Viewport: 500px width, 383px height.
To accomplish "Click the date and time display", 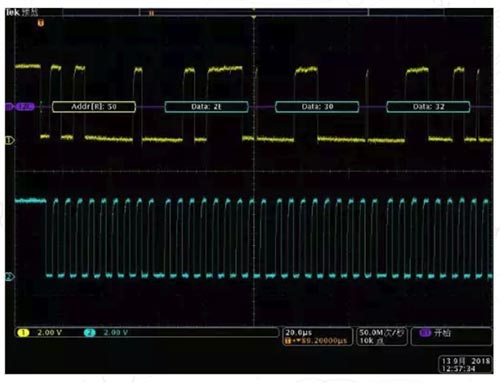I will pos(466,365).
